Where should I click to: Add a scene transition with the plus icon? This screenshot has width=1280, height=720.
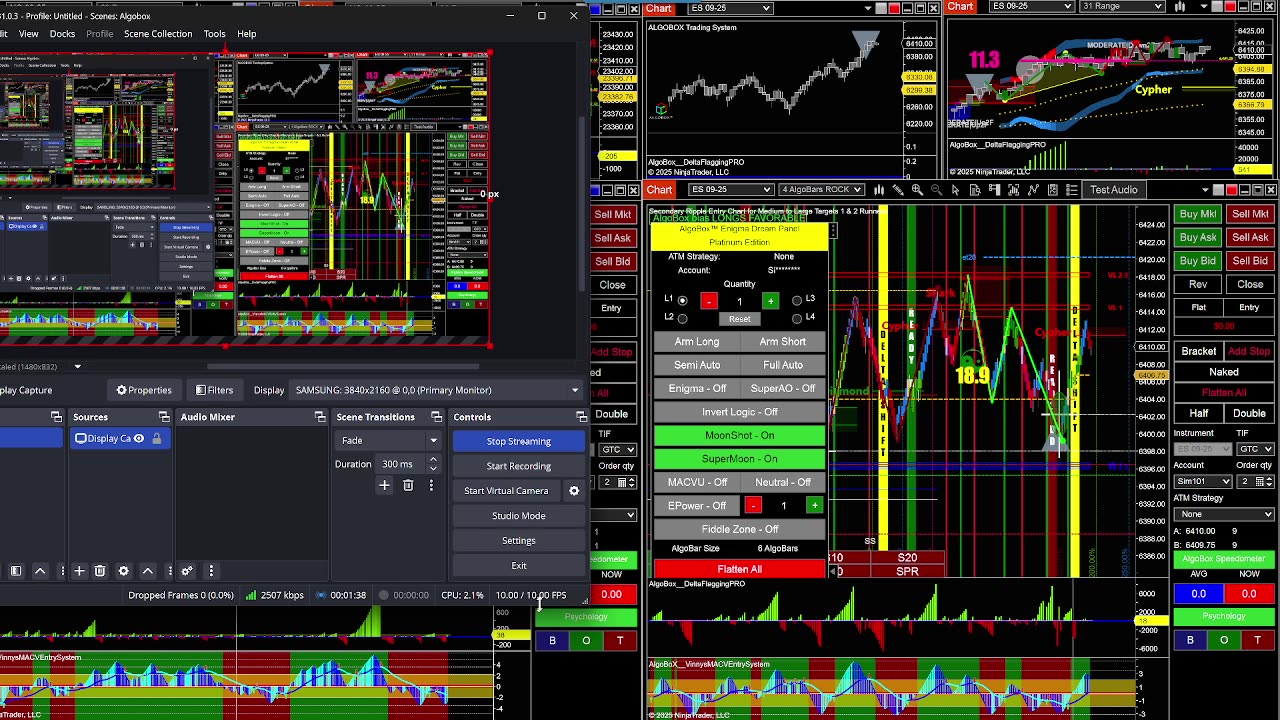click(384, 485)
